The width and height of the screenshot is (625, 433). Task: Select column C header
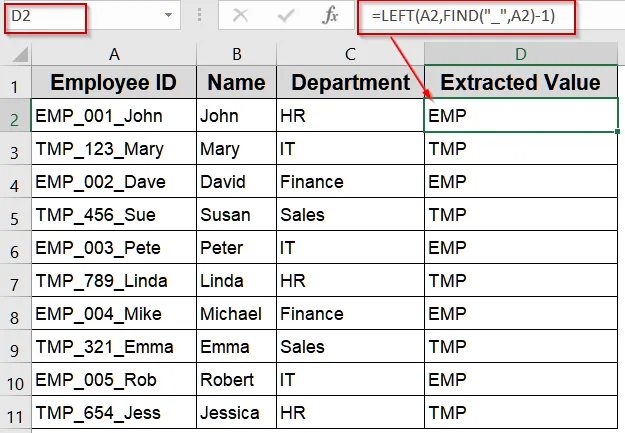(350, 54)
